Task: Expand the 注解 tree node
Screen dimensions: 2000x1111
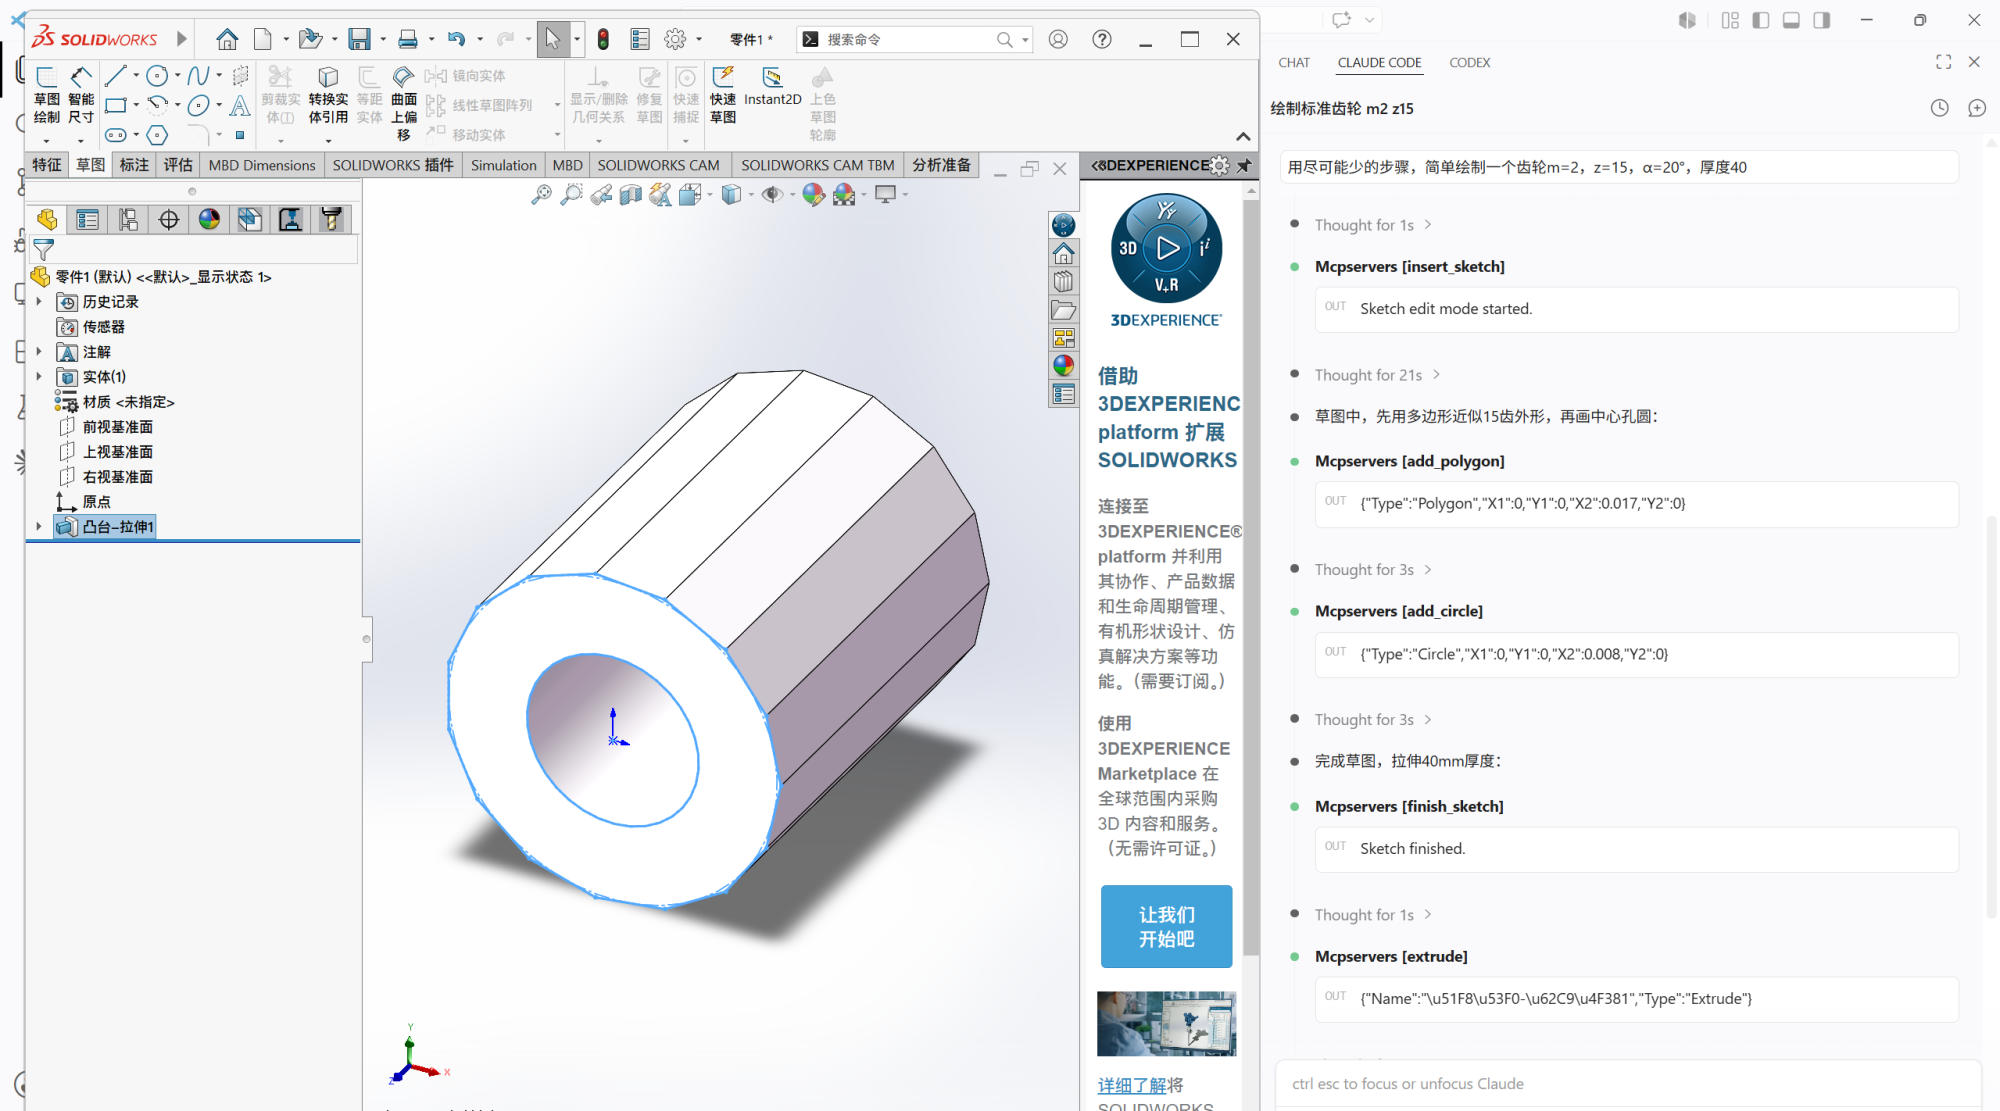Action: (39, 351)
